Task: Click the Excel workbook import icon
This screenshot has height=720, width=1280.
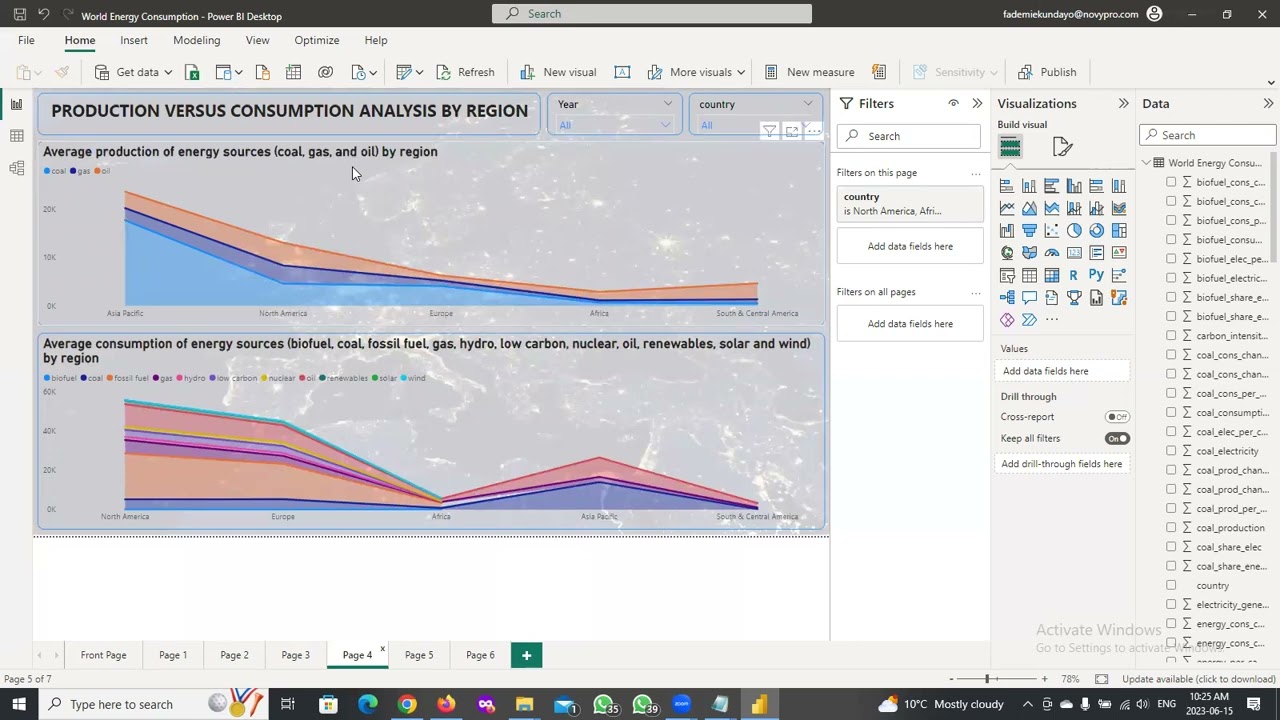Action: point(192,72)
